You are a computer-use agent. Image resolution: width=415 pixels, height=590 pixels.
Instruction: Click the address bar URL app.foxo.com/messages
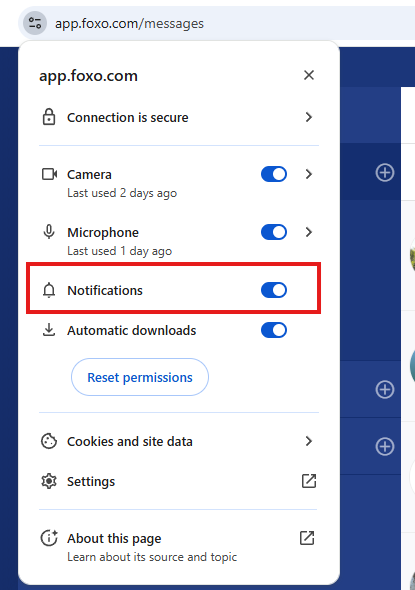[129, 24]
